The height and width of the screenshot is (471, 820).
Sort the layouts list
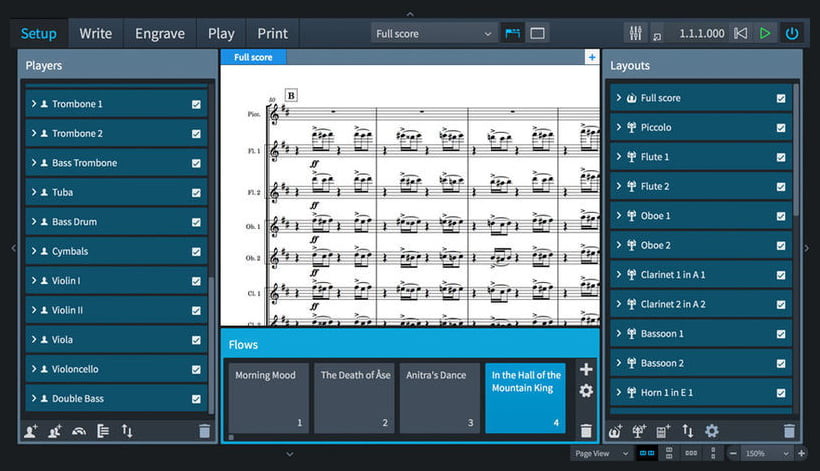pos(688,431)
